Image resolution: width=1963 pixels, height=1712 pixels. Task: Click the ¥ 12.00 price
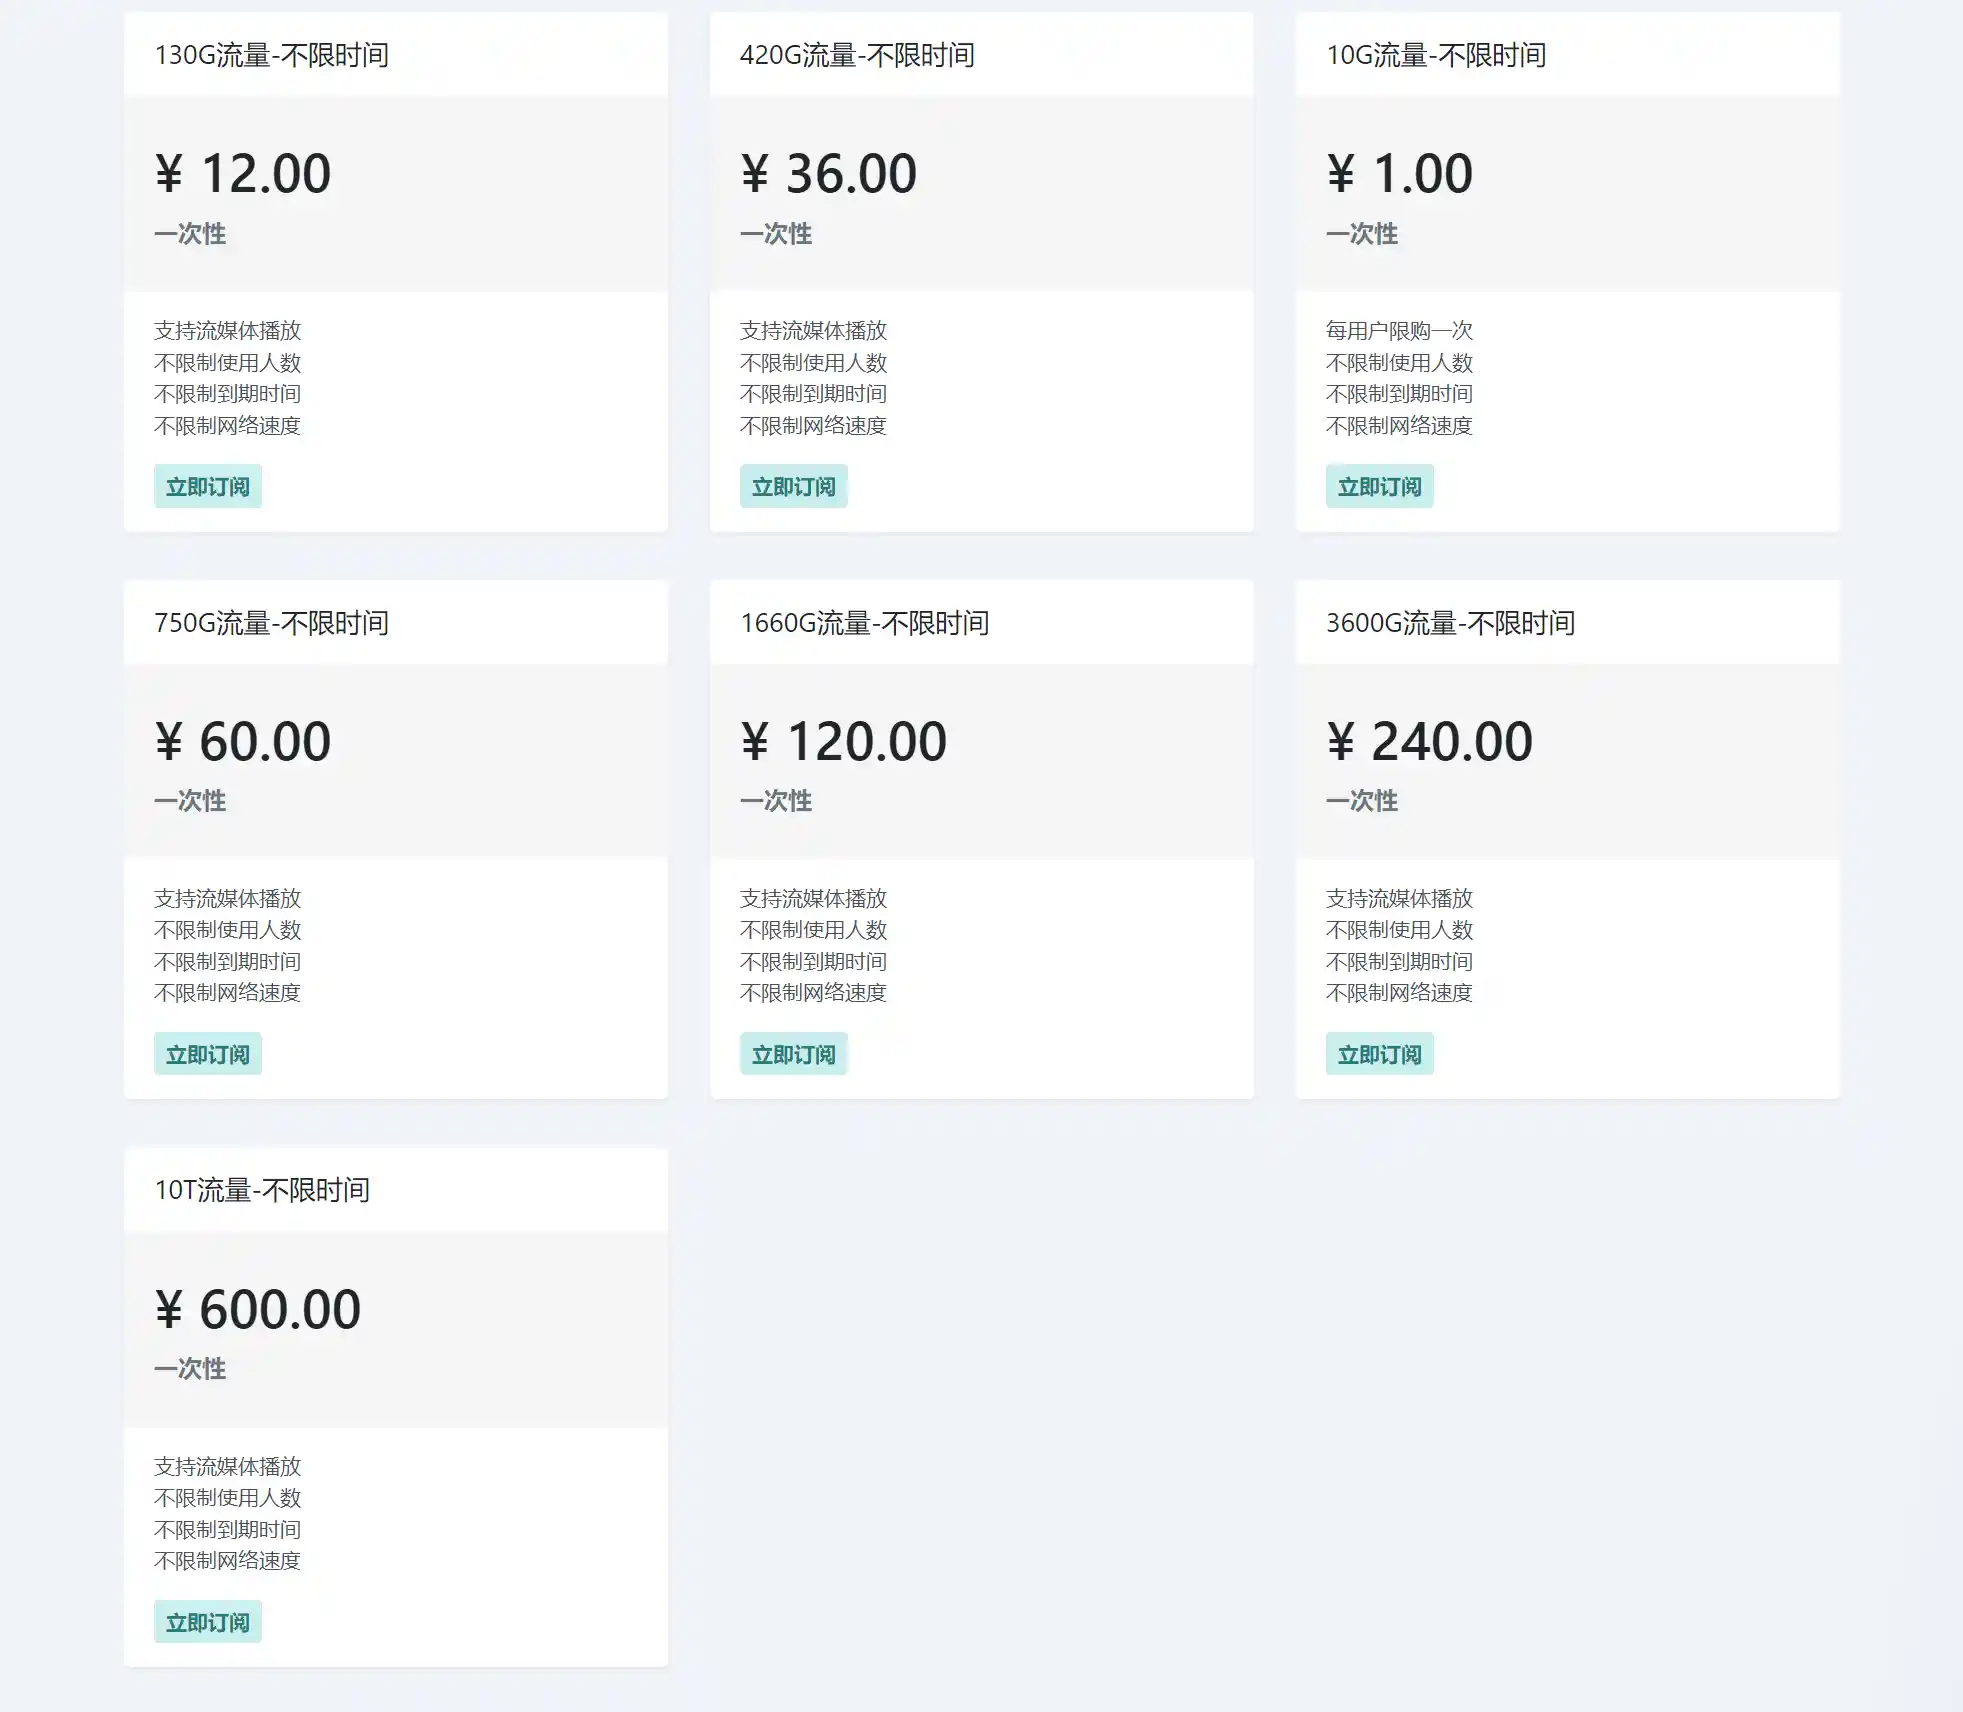[243, 174]
